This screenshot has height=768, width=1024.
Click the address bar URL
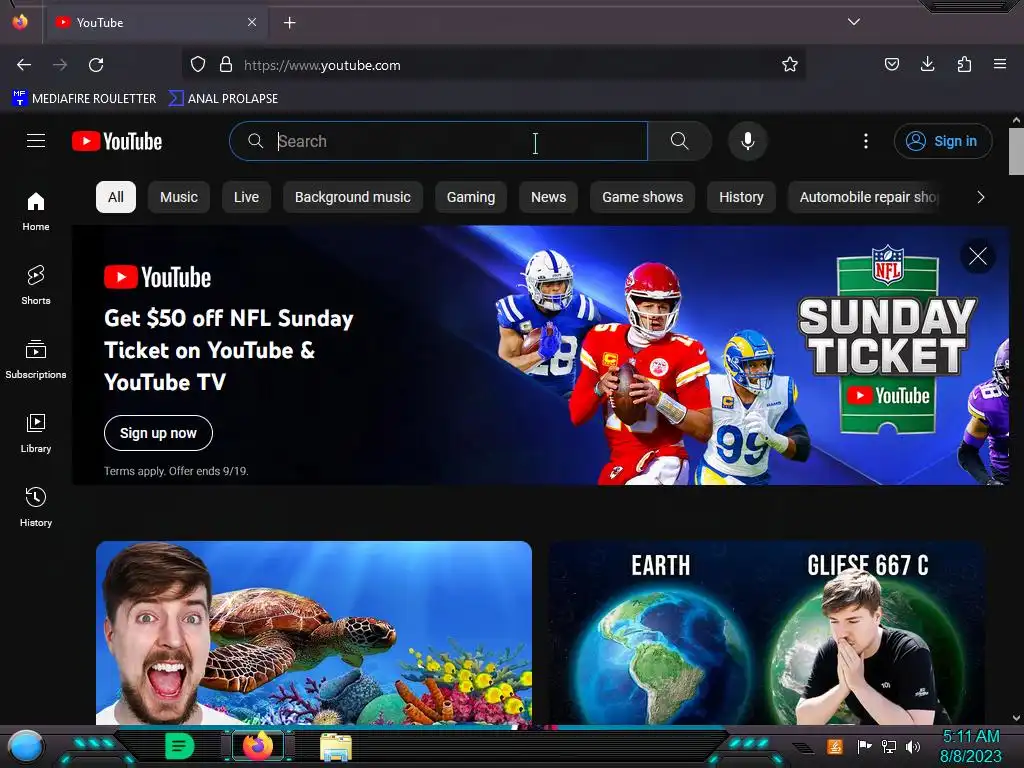(322, 65)
